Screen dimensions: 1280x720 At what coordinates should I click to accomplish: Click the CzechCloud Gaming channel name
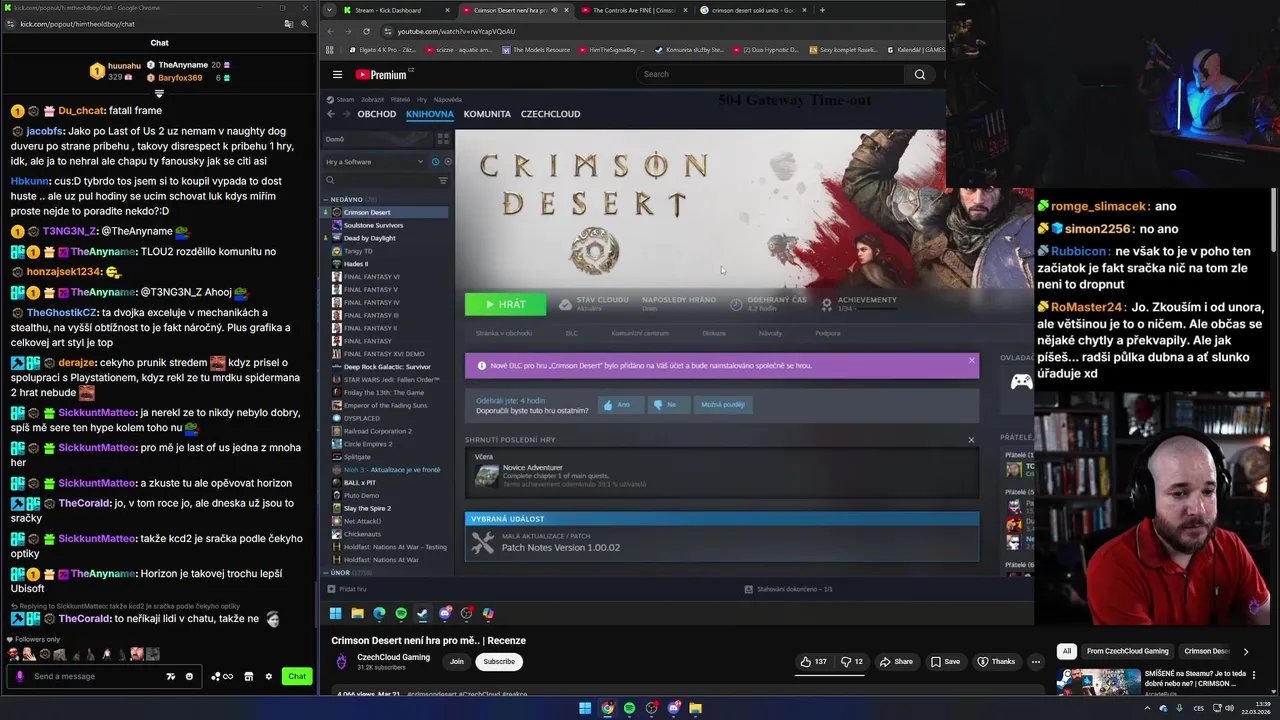(x=393, y=657)
